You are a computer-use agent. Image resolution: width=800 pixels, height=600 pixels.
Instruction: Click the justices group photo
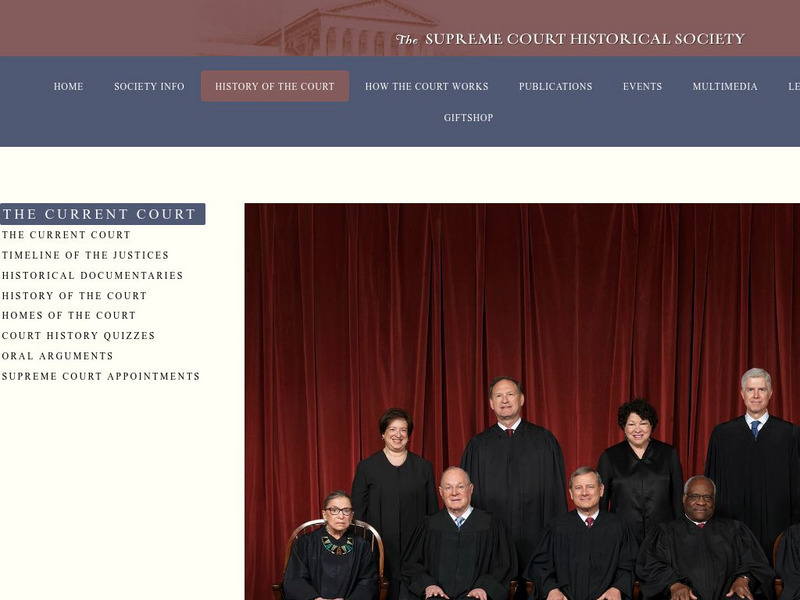pyautogui.click(x=522, y=402)
